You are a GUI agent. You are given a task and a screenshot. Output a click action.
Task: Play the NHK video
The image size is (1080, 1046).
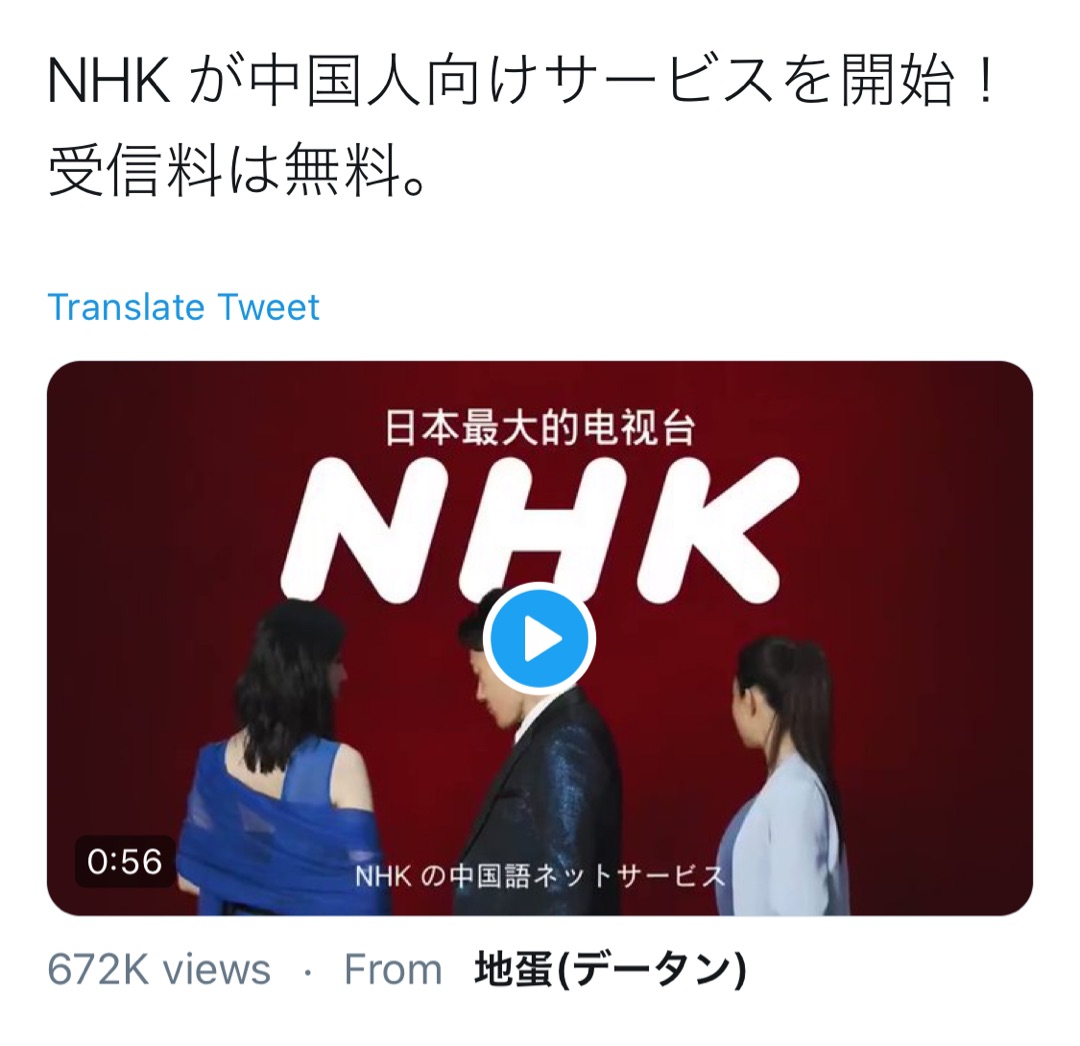[x=539, y=638]
